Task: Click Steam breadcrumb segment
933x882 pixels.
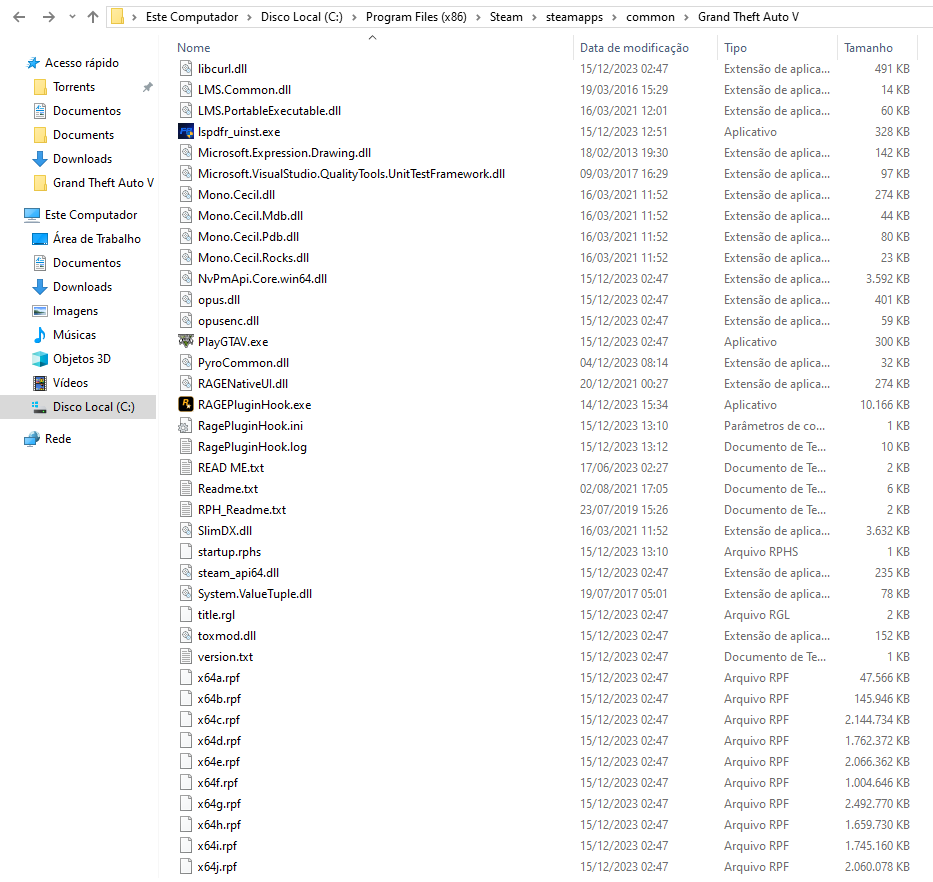Action: coord(506,17)
